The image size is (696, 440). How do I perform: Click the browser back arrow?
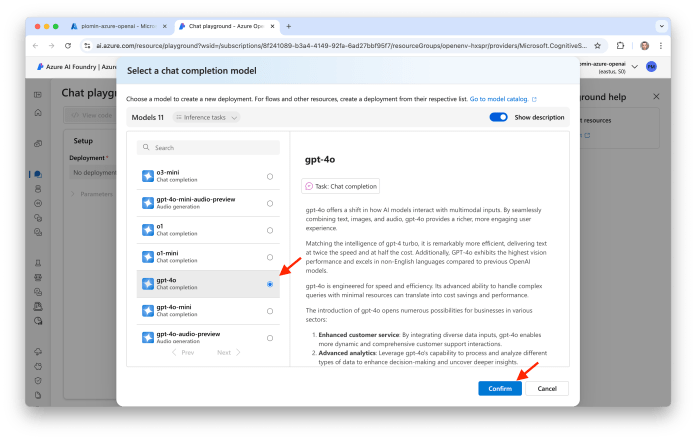coord(36,46)
